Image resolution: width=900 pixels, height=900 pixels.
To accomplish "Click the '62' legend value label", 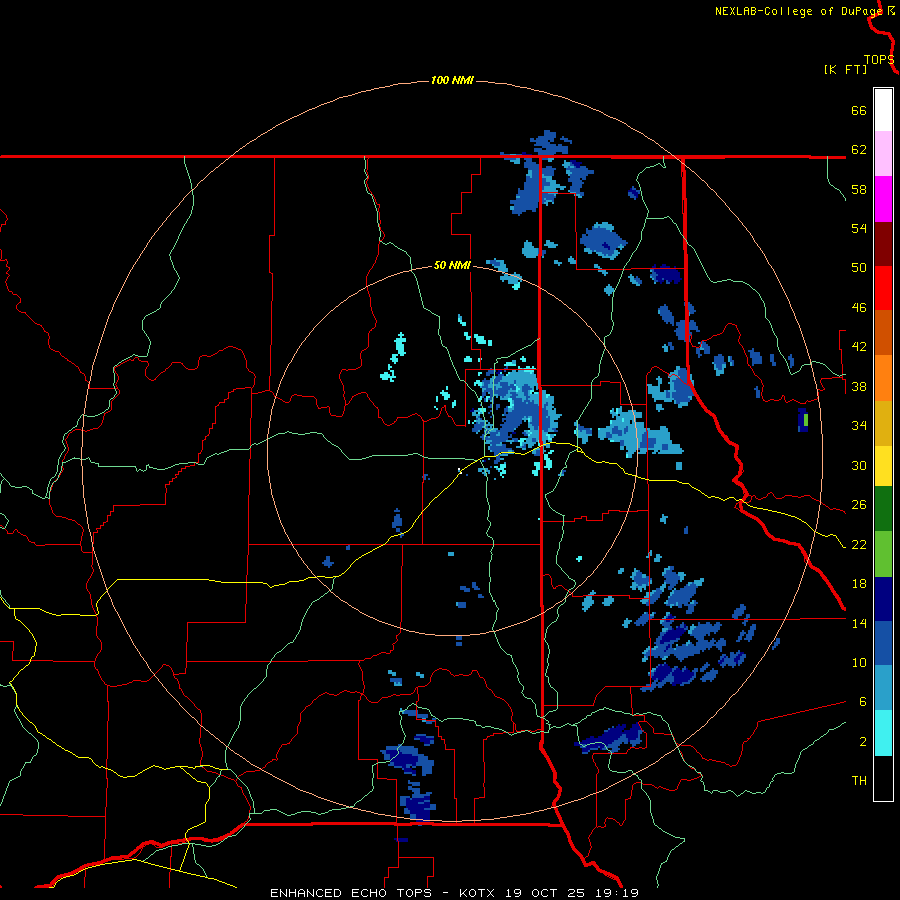I will coord(859,150).
